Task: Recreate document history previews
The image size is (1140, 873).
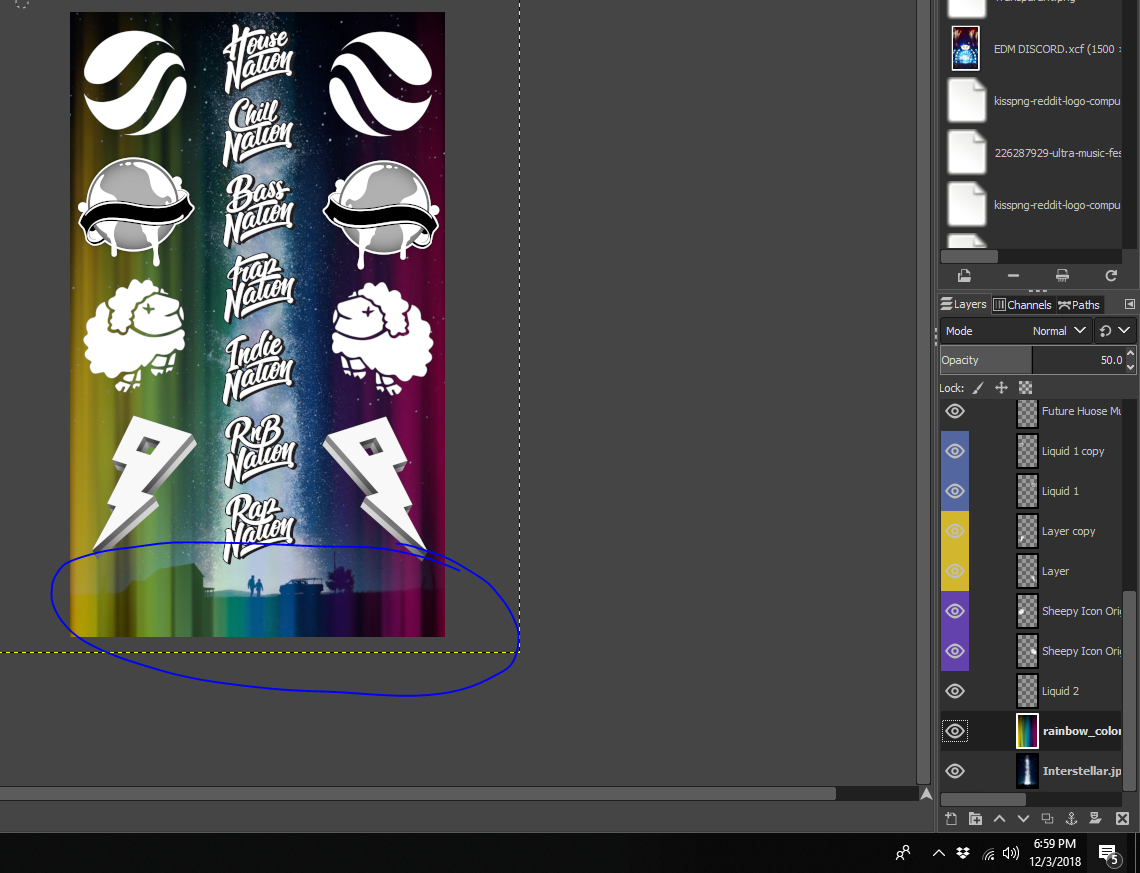Action: pyautogui.click(x=1111, y=275)
